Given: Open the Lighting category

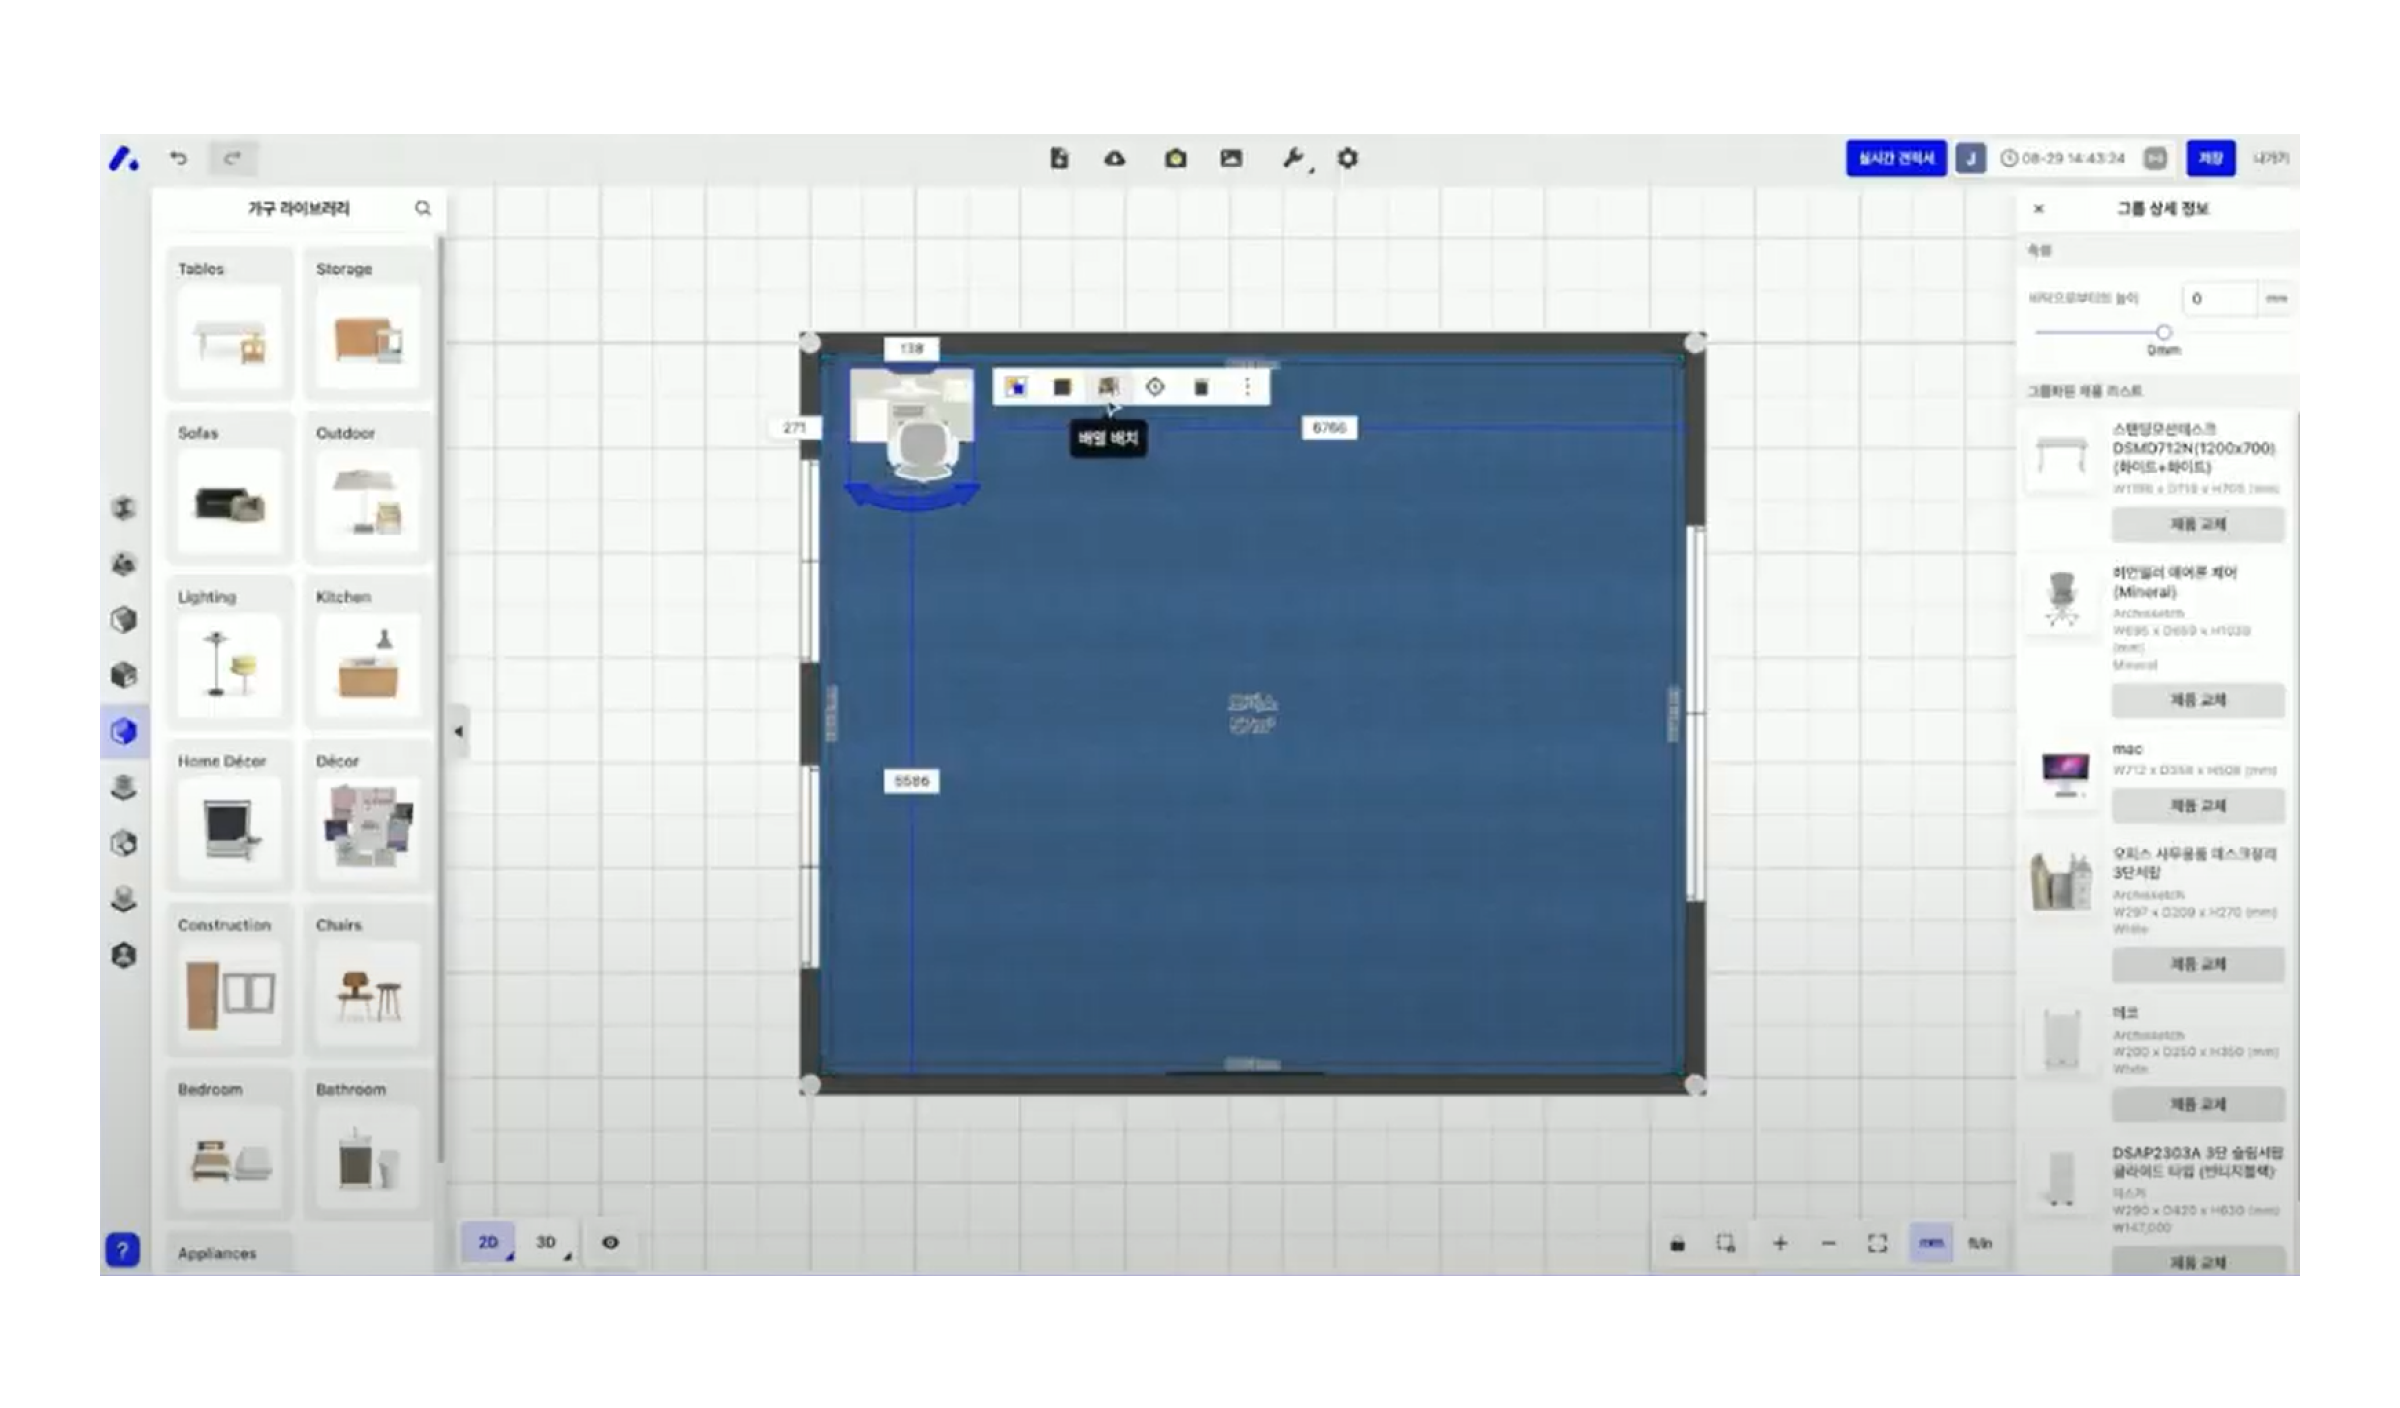Looking at the screenshot, I should [230, 650].
